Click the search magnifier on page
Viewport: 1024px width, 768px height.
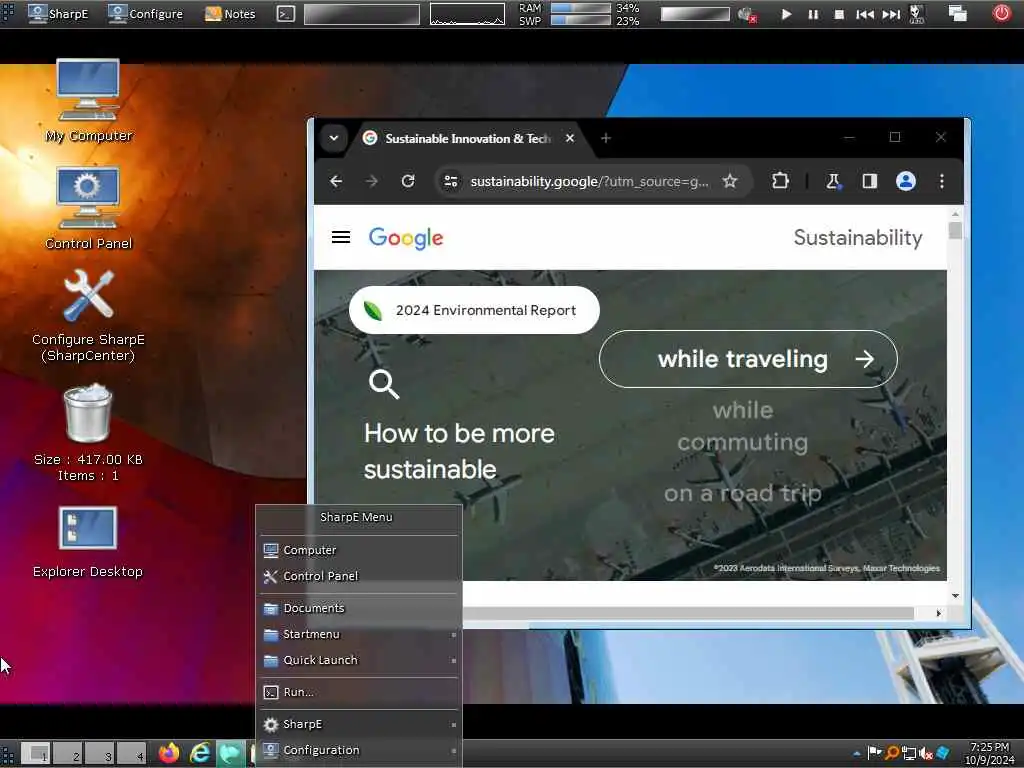383,384
